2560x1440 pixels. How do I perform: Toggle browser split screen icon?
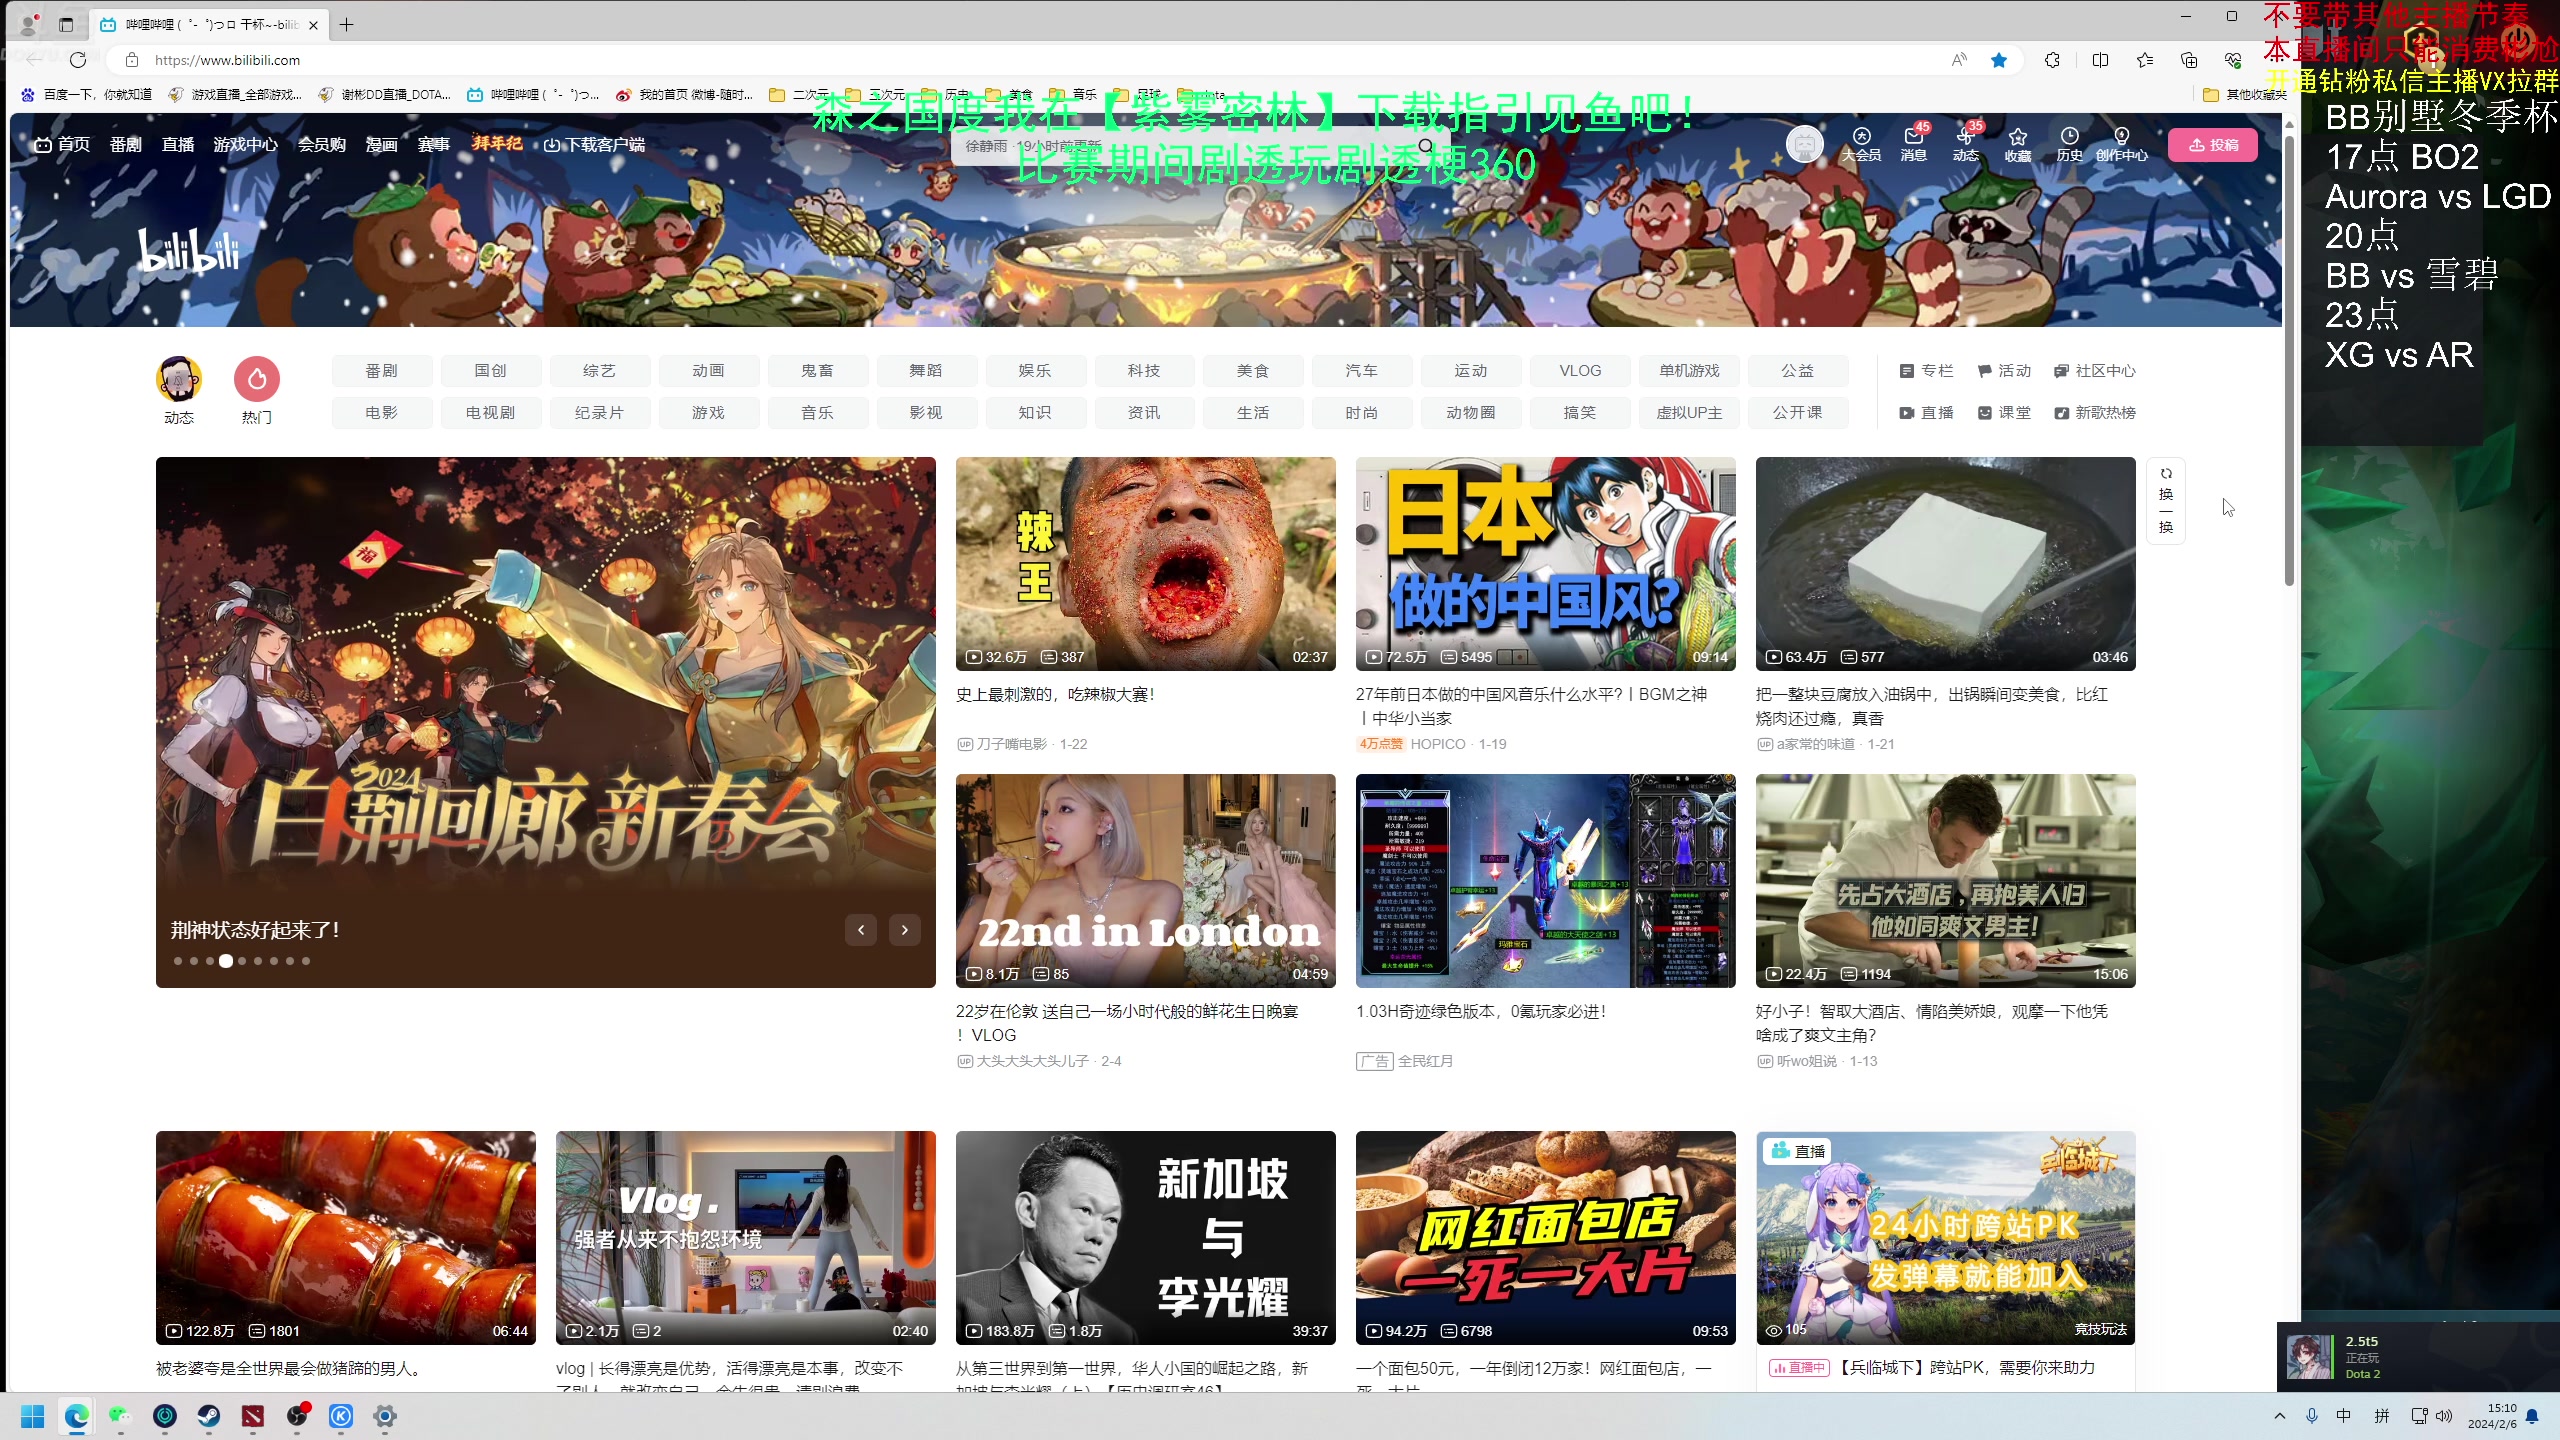[2100, 60]
